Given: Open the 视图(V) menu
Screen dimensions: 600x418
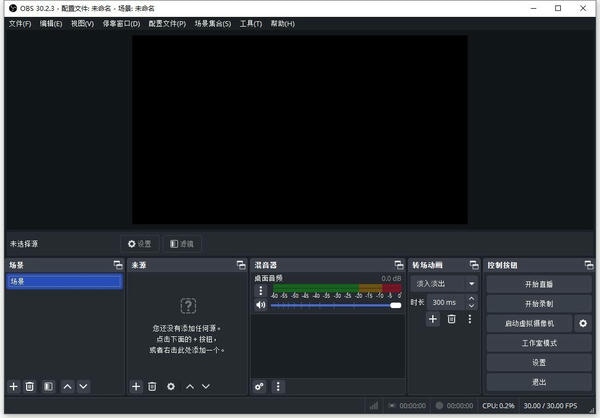Looking at the screenshot, I should click(x=82, y=24).
